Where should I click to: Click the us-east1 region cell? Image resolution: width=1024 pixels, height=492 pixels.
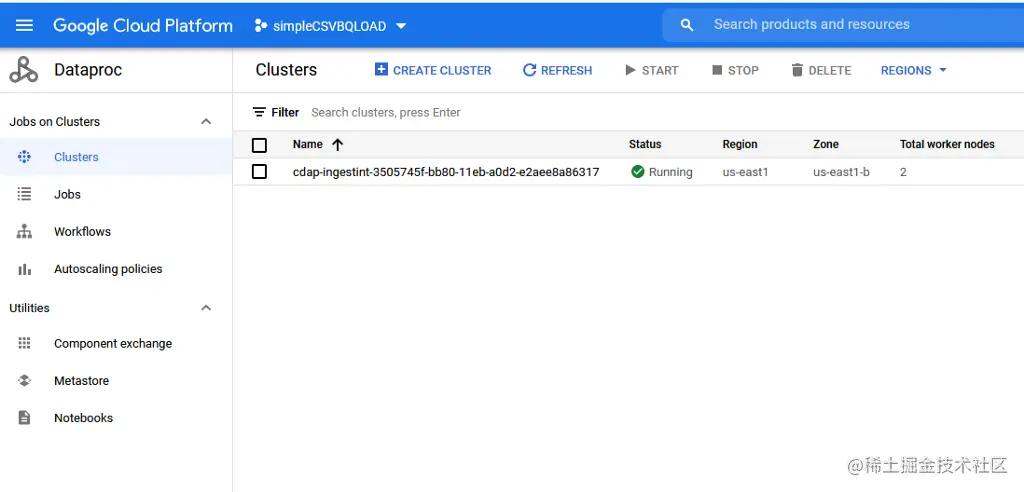(745, 172)
